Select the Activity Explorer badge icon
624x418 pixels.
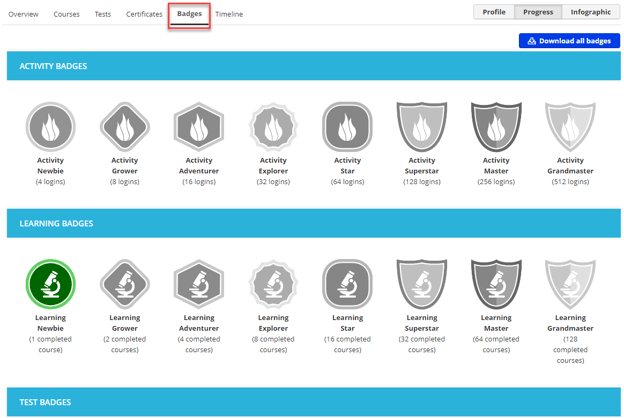pyautogui.click(x=273, y=127)
